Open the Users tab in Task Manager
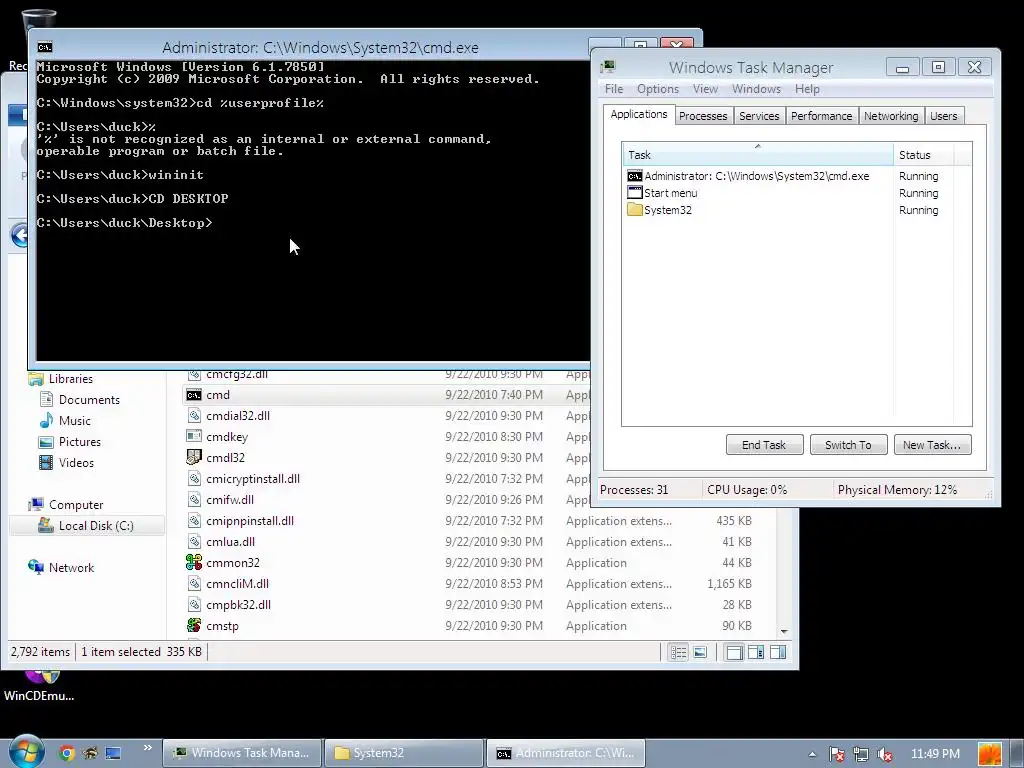This screenshot has height=768, width=1024. 944,116
